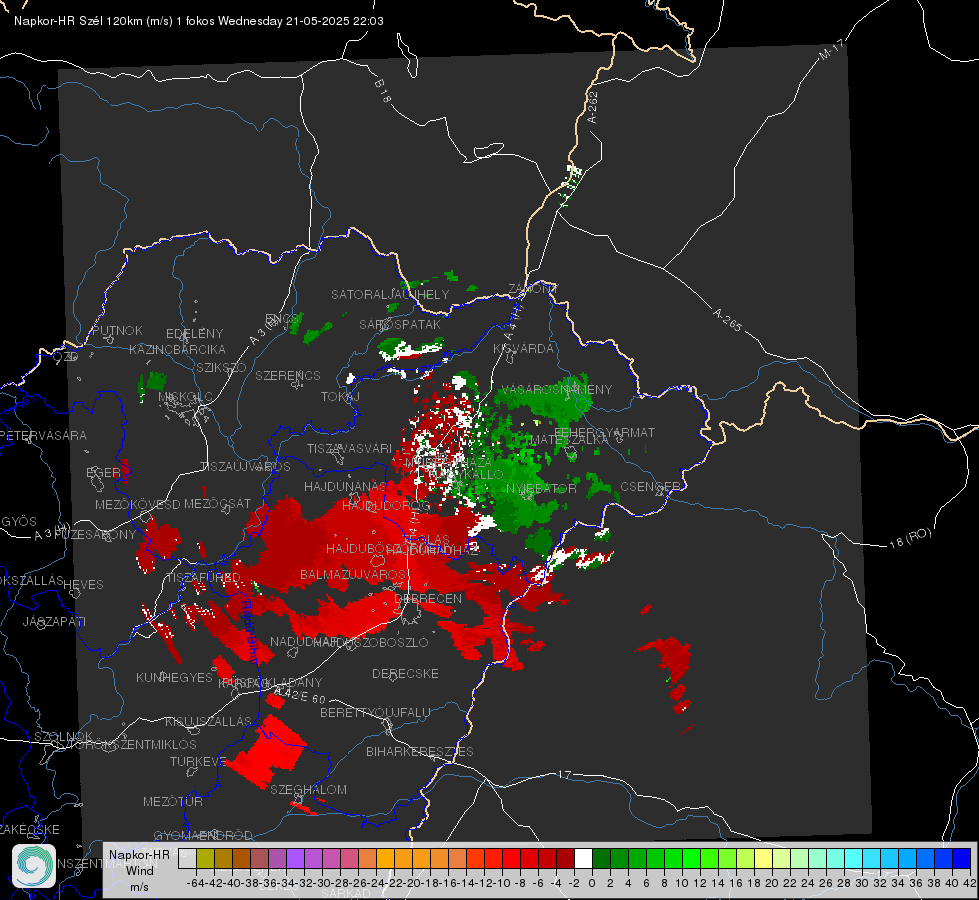The image size is (979, 900).
Task: Click the BALMAZÚJVÁROS label
Action: tap(353, 574)
